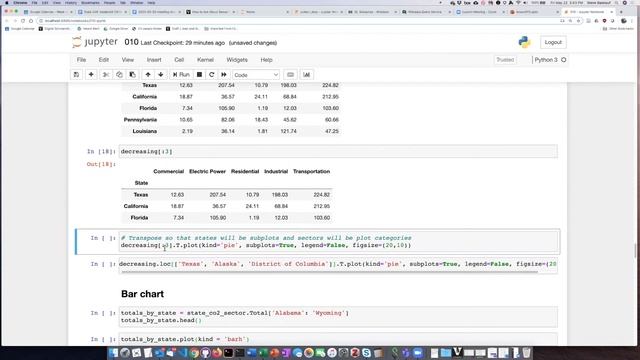The height and width of the screenshot is (360, 640).
Task: Click the browser back arrow
Action: pyautogui.click(x=7, y=20)
